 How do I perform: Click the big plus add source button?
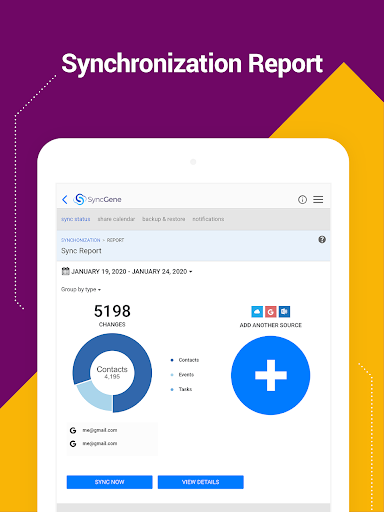(x=271, y=375)
